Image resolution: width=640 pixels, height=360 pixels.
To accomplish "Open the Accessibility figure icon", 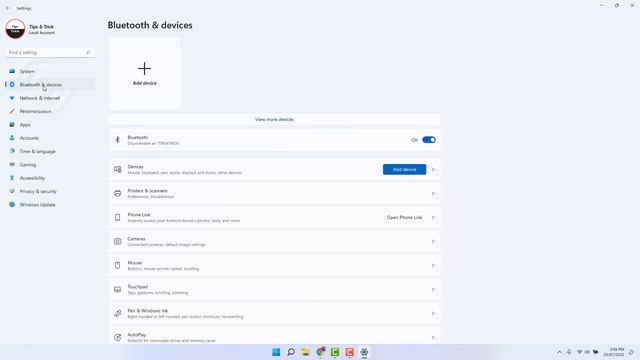I will pyautogui.click(x=12, y=178).
